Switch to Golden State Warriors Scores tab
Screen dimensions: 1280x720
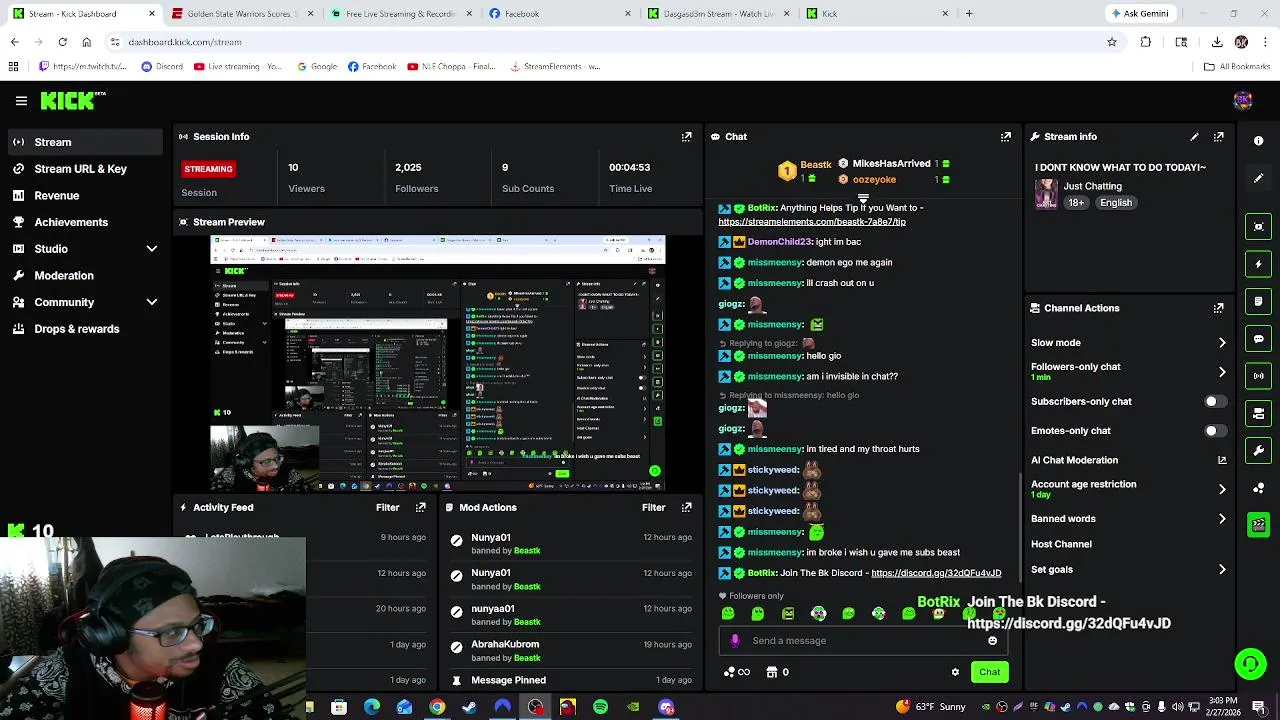[241, 14]
